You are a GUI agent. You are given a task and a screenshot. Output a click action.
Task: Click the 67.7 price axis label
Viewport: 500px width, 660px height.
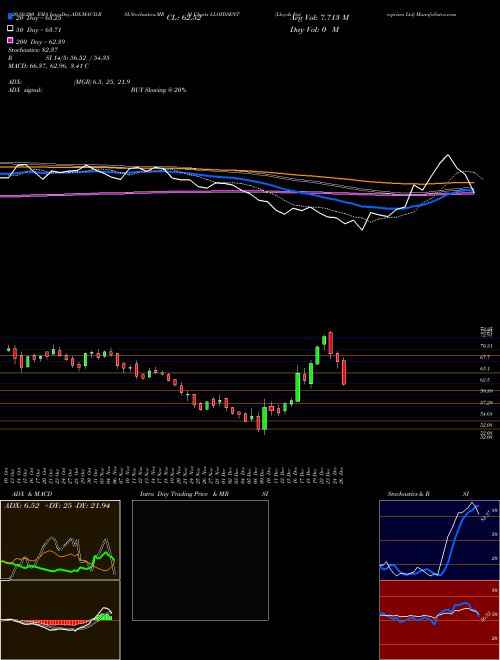pos(485,357)
